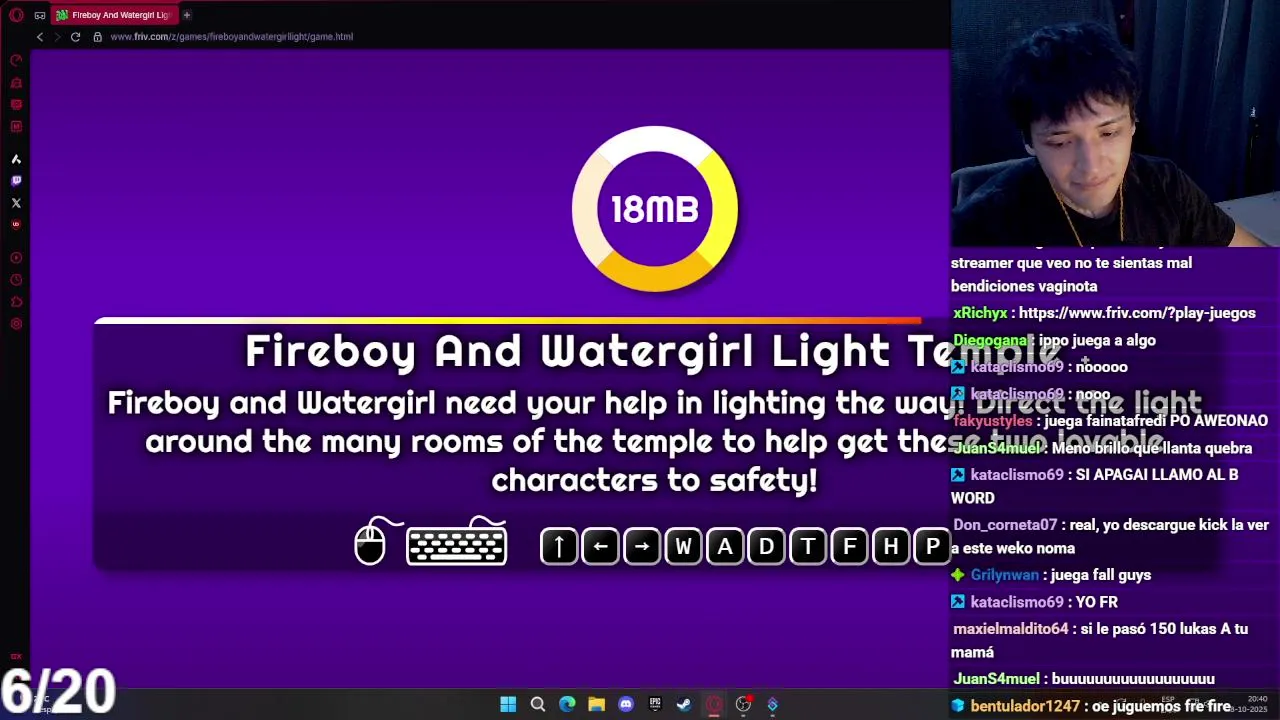Open the GX Corner gamepad icon

[x=40, y=15]
